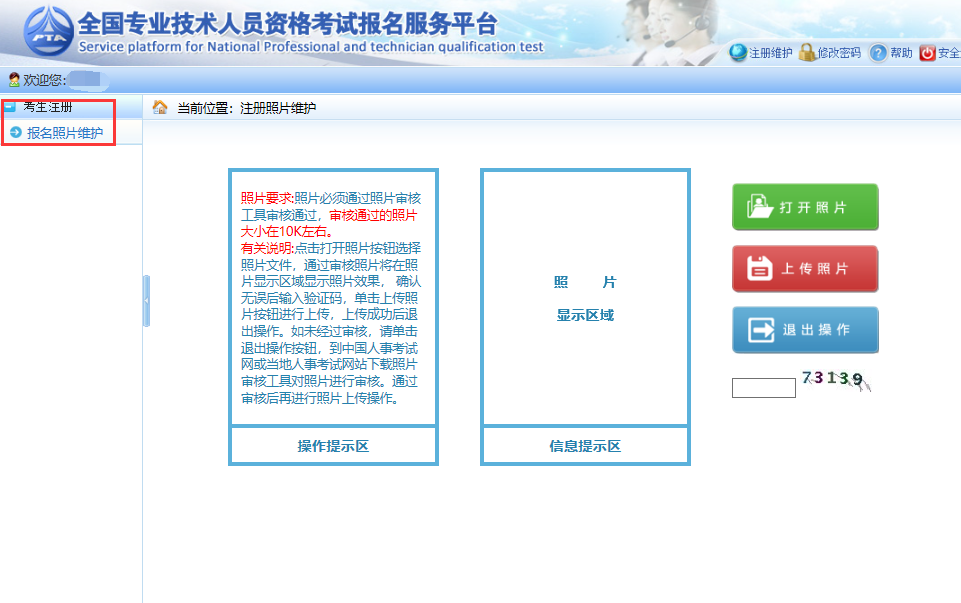Toggle the sidebar splitter handle

coord(146,301)
